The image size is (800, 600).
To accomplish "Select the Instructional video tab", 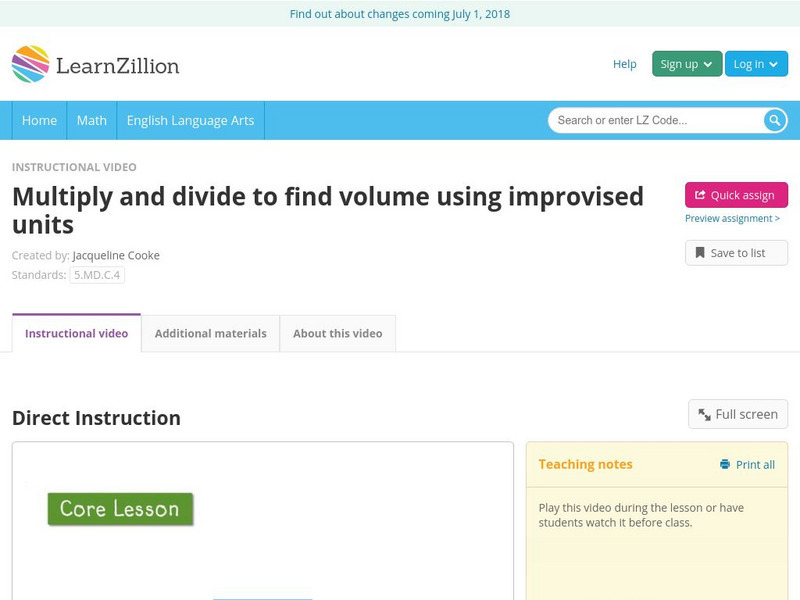I will (x=75, y=332).
